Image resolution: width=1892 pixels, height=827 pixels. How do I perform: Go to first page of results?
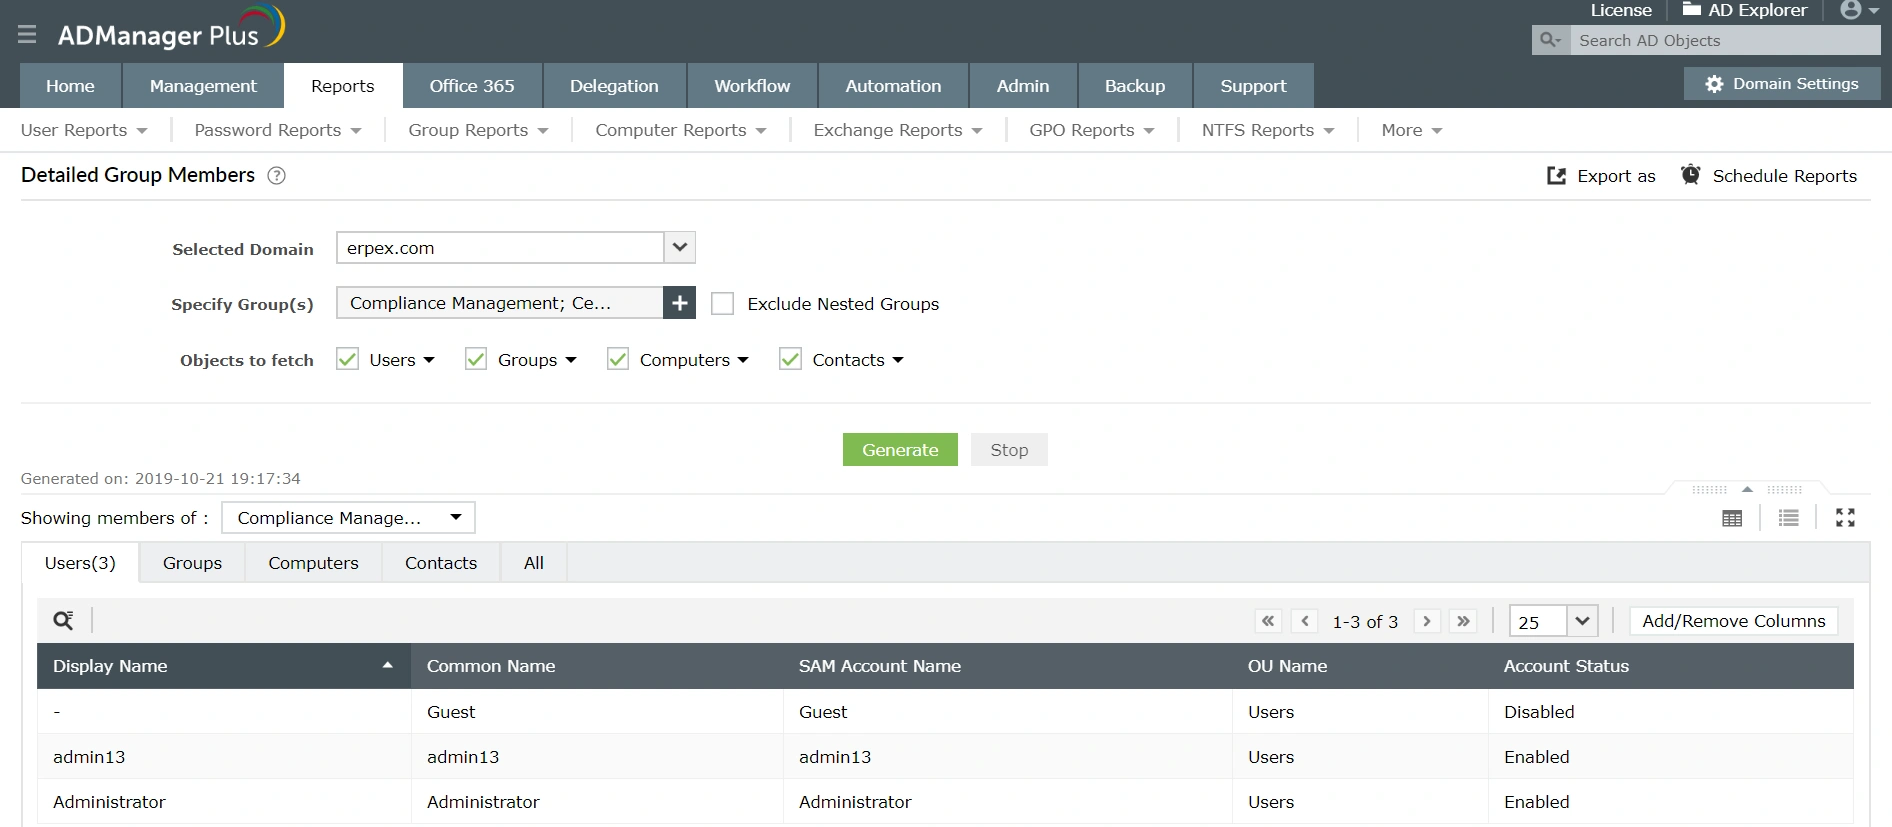(1268, 621)
